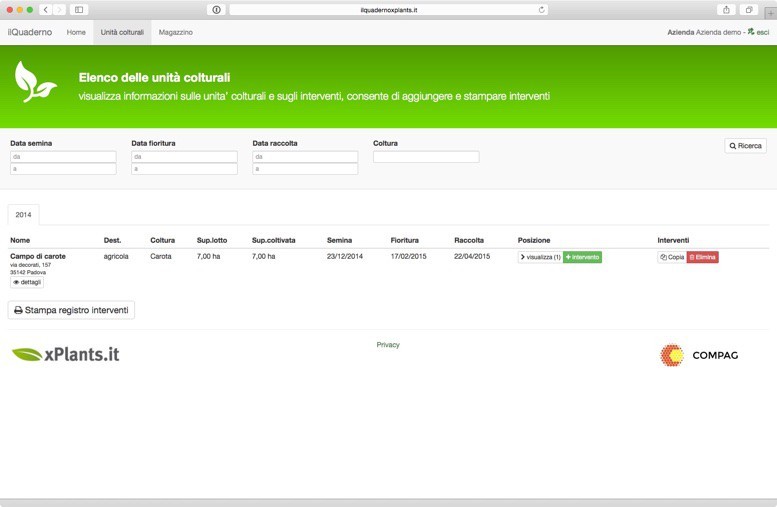Focus Data fioritura 'a' field
The width and height of the screenshot is (777, 507).
click(184, 169)
